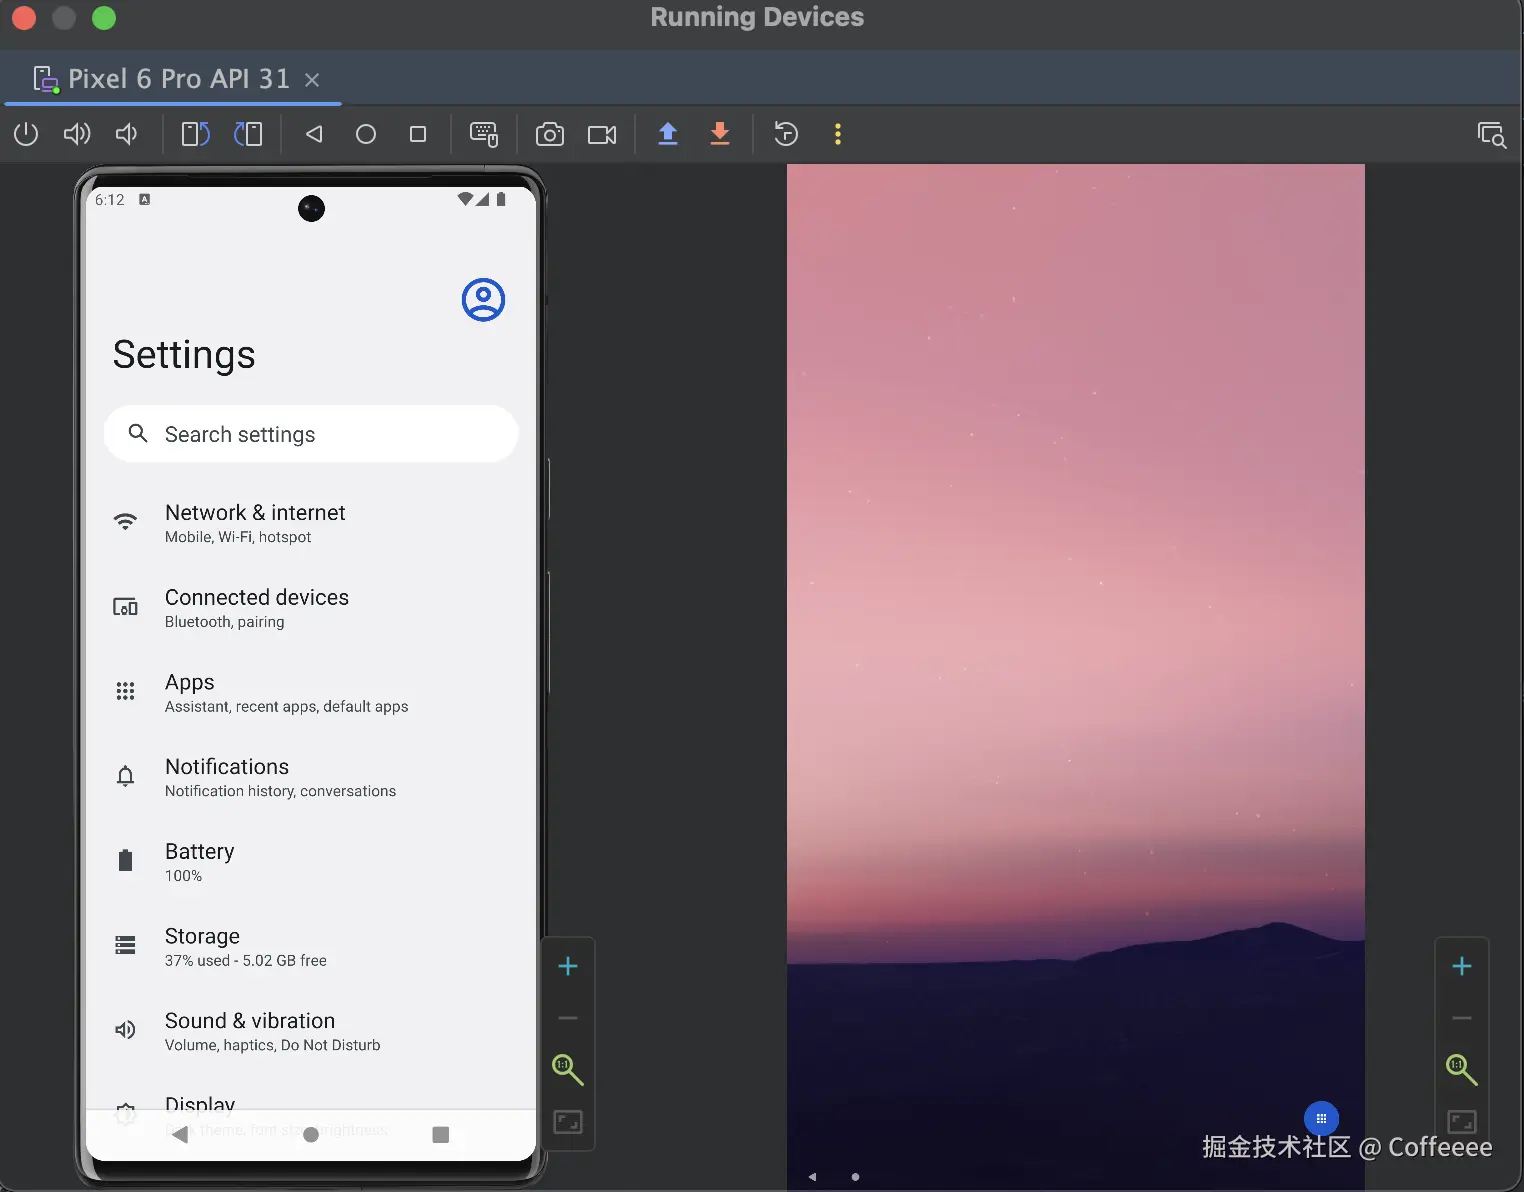Tap the small back triangle under the wallpaper display
The width and height of the screenshot is (1524, 1192).
tap(812, 1177)
